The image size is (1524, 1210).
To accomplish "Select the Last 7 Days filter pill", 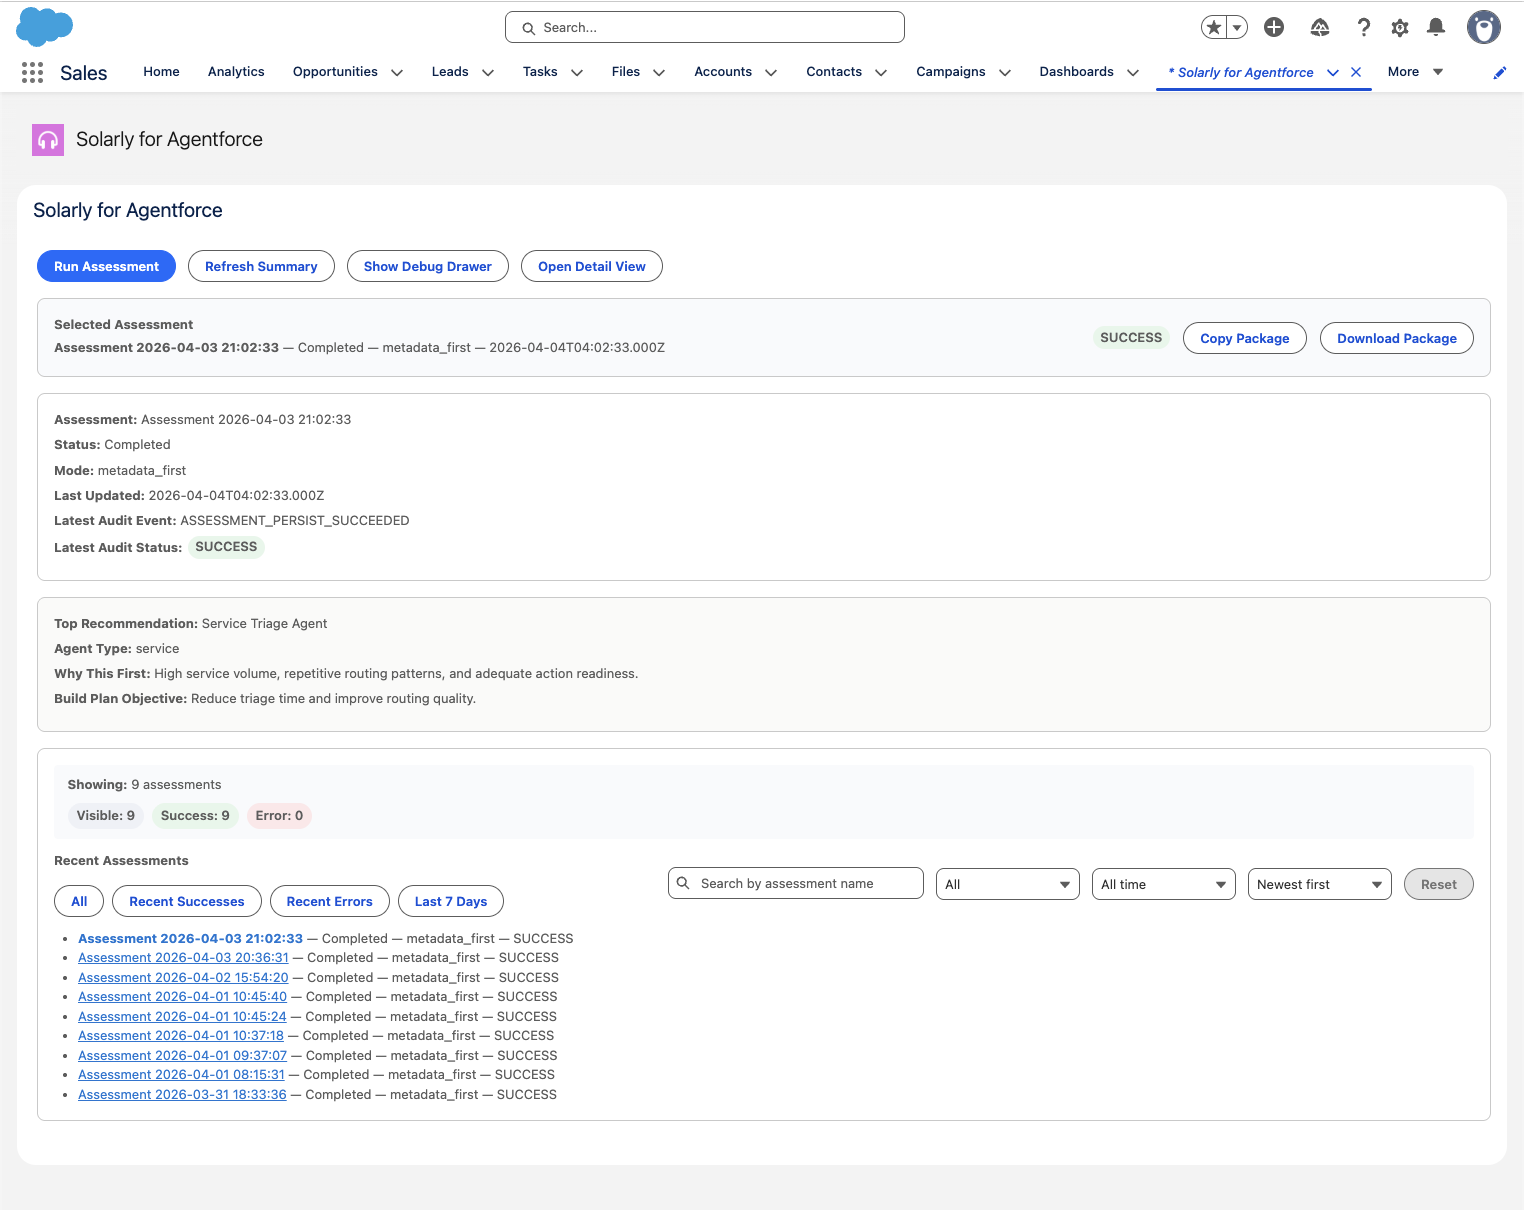I will click(x=451, y=901).
